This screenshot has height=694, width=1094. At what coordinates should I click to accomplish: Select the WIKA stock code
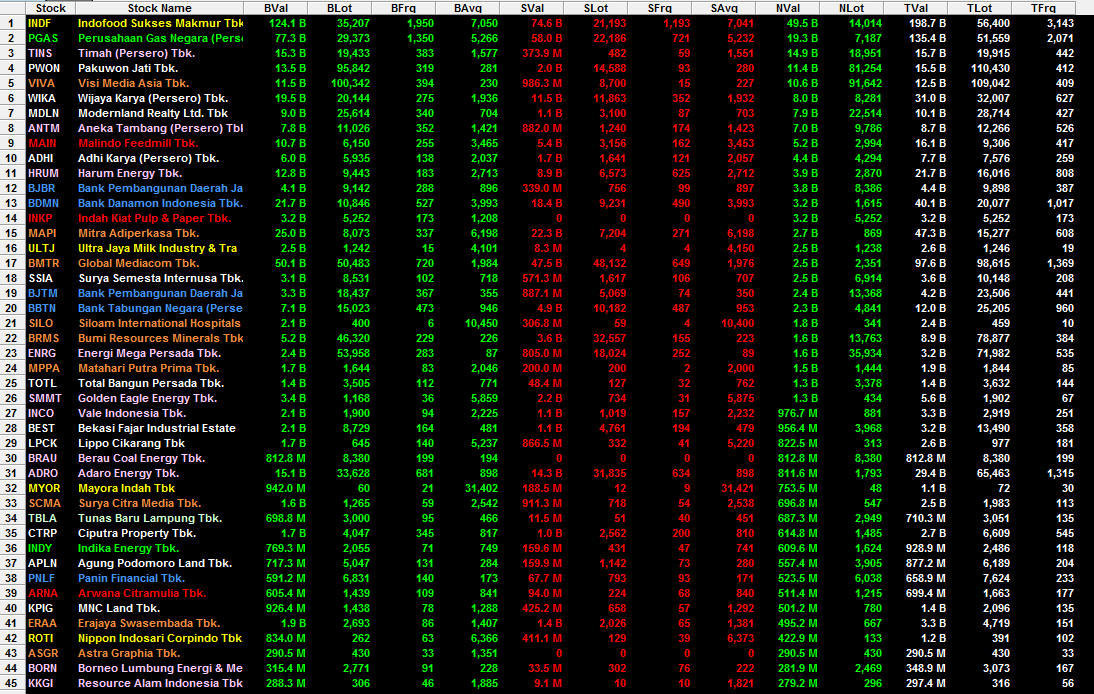click(x=42, y=98)
